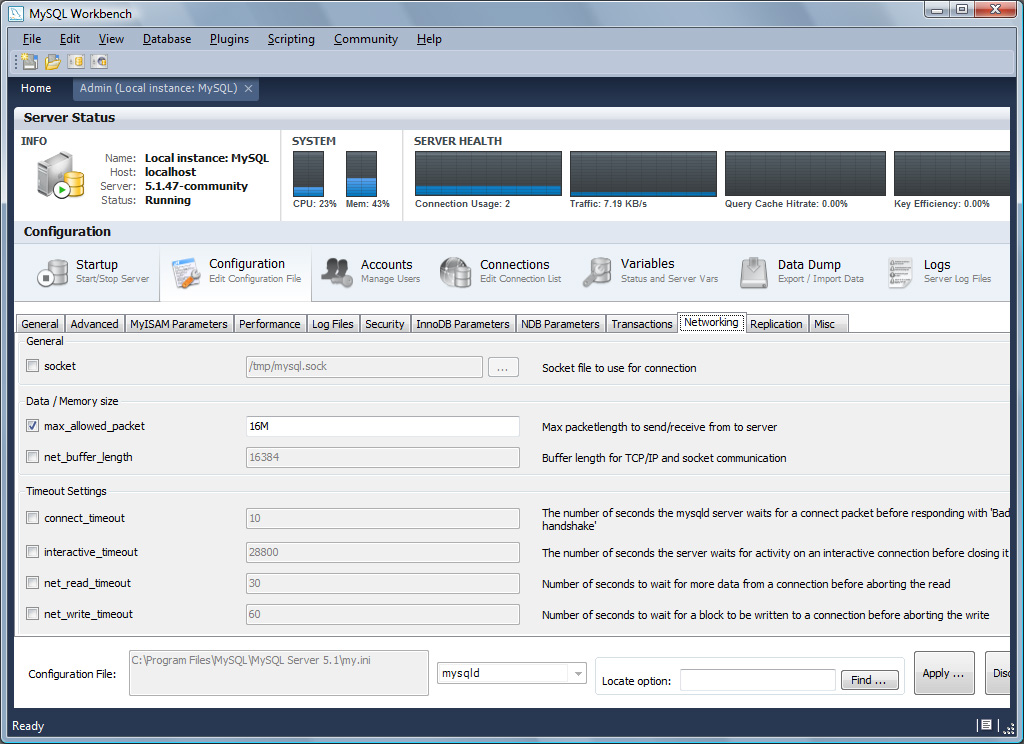Click the Configuration edit file icon
The width and height of the screenshot is (1024, 744).
pyautogui.click(x=186, y=272)
